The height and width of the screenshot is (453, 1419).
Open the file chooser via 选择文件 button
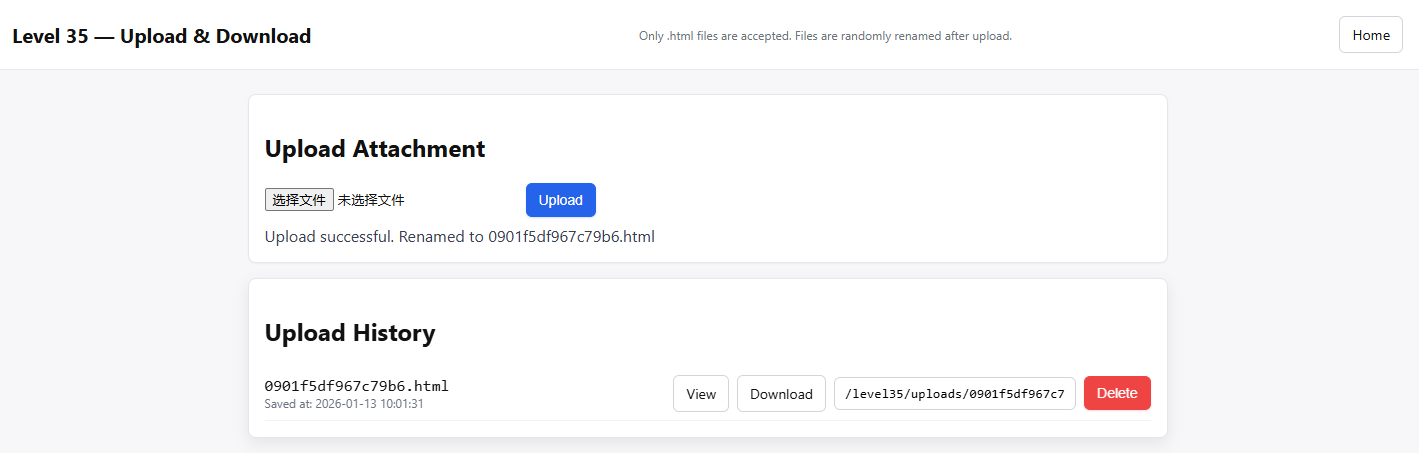299,200
